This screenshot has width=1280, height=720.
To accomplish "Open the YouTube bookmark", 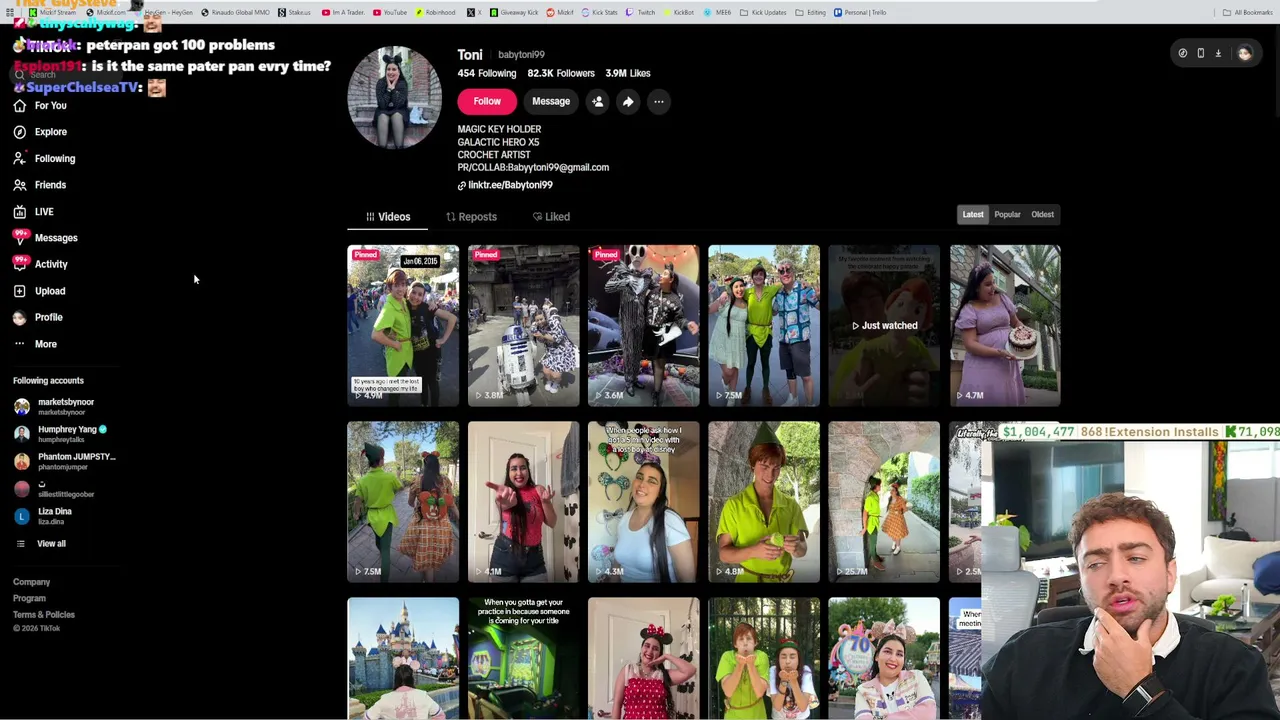I will (390, 12).
